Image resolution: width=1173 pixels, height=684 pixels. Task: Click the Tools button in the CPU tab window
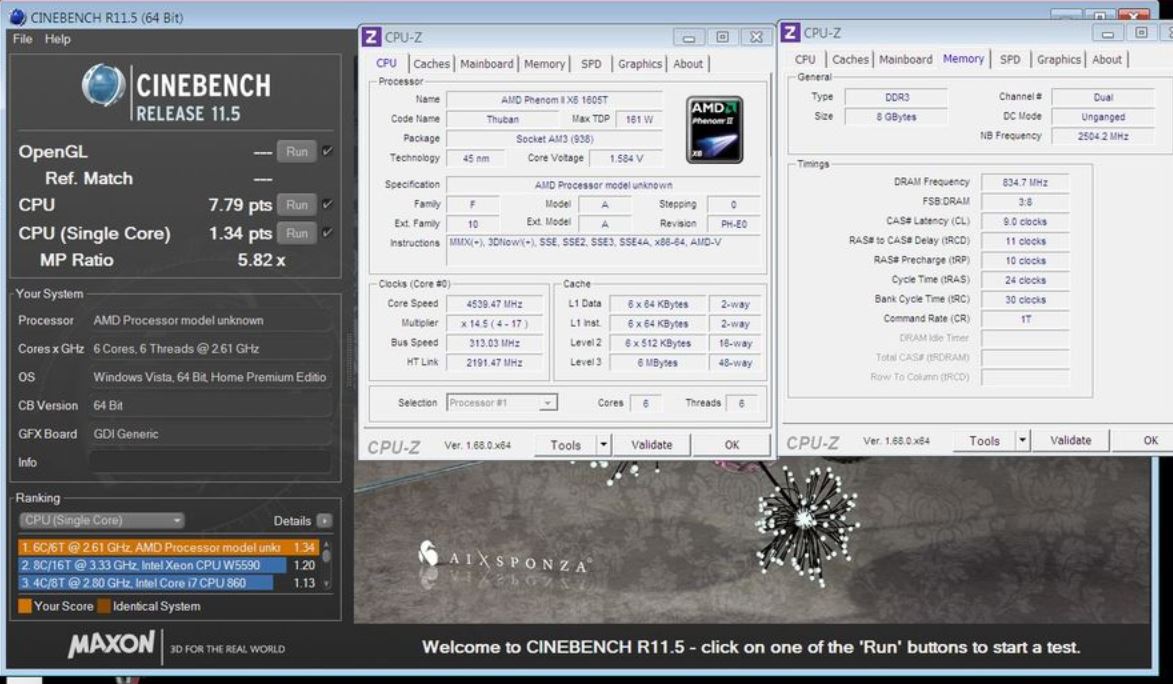tap(566, 445)
